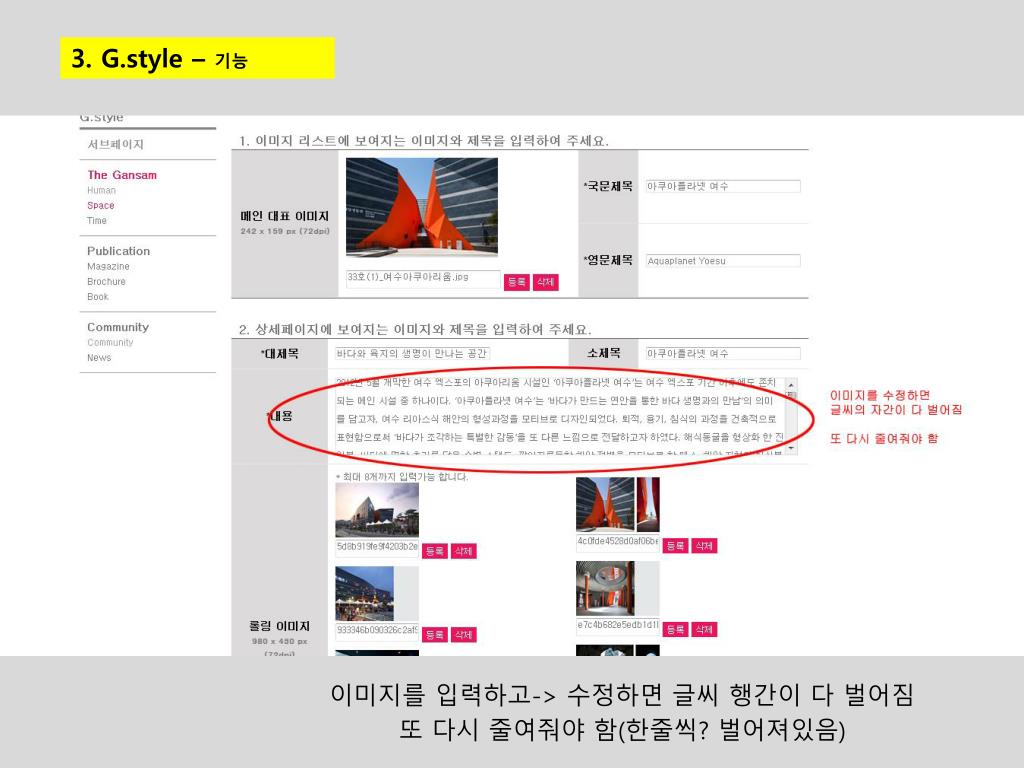Click the '롤링 이미지' label
1024x768 pixels.
(x=280, y=626)
